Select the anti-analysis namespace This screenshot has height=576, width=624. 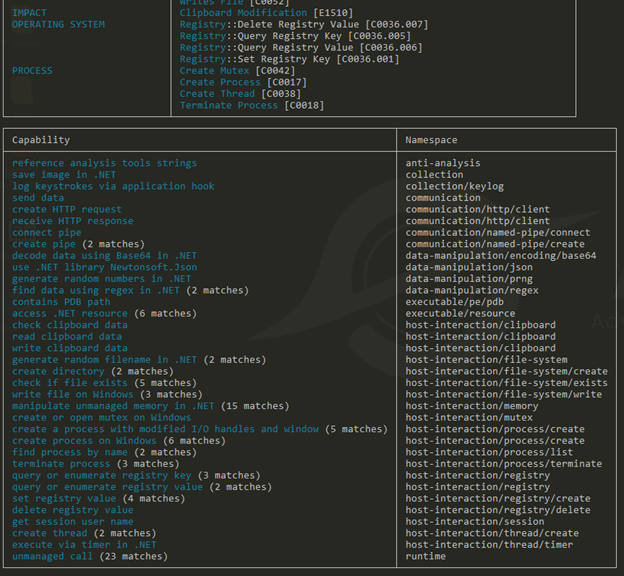pyautogui.click(x=443, y=163)
